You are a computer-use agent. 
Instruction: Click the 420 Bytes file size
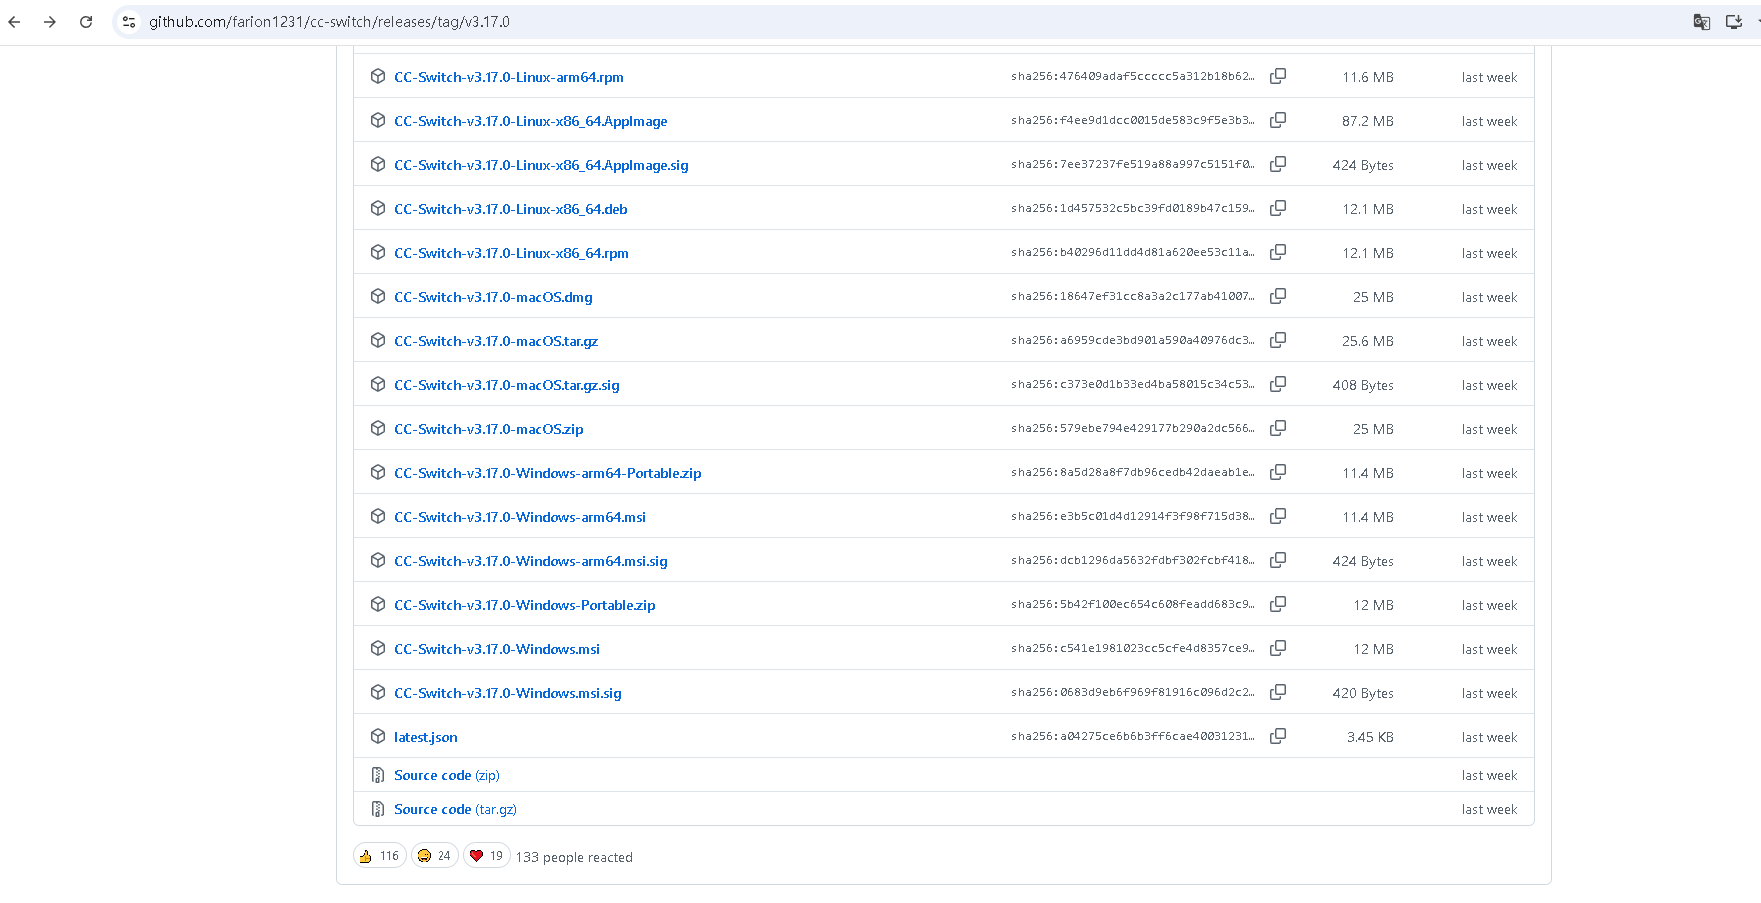[x=1363, y=693]
